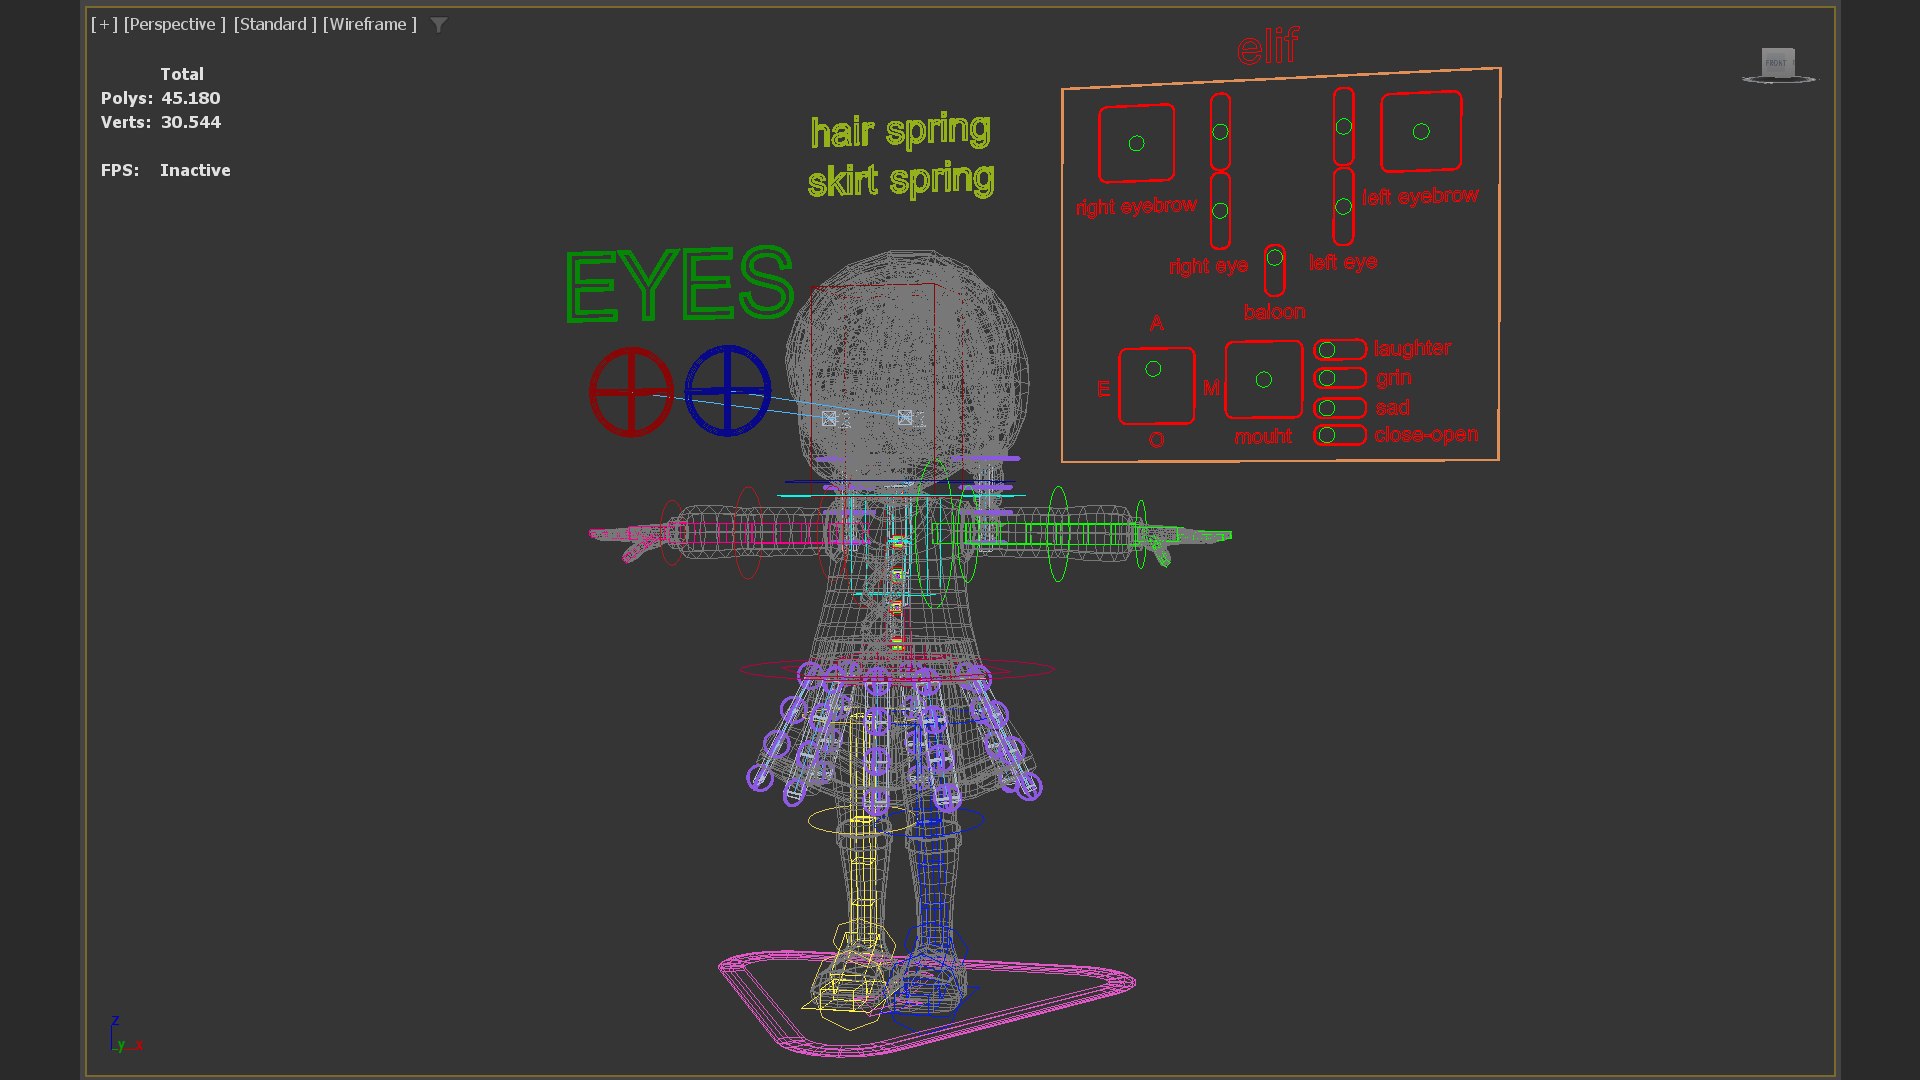Select the skirt spring text control
This screenshot has height=1080, width=1920.
click(x=901, y=180)
